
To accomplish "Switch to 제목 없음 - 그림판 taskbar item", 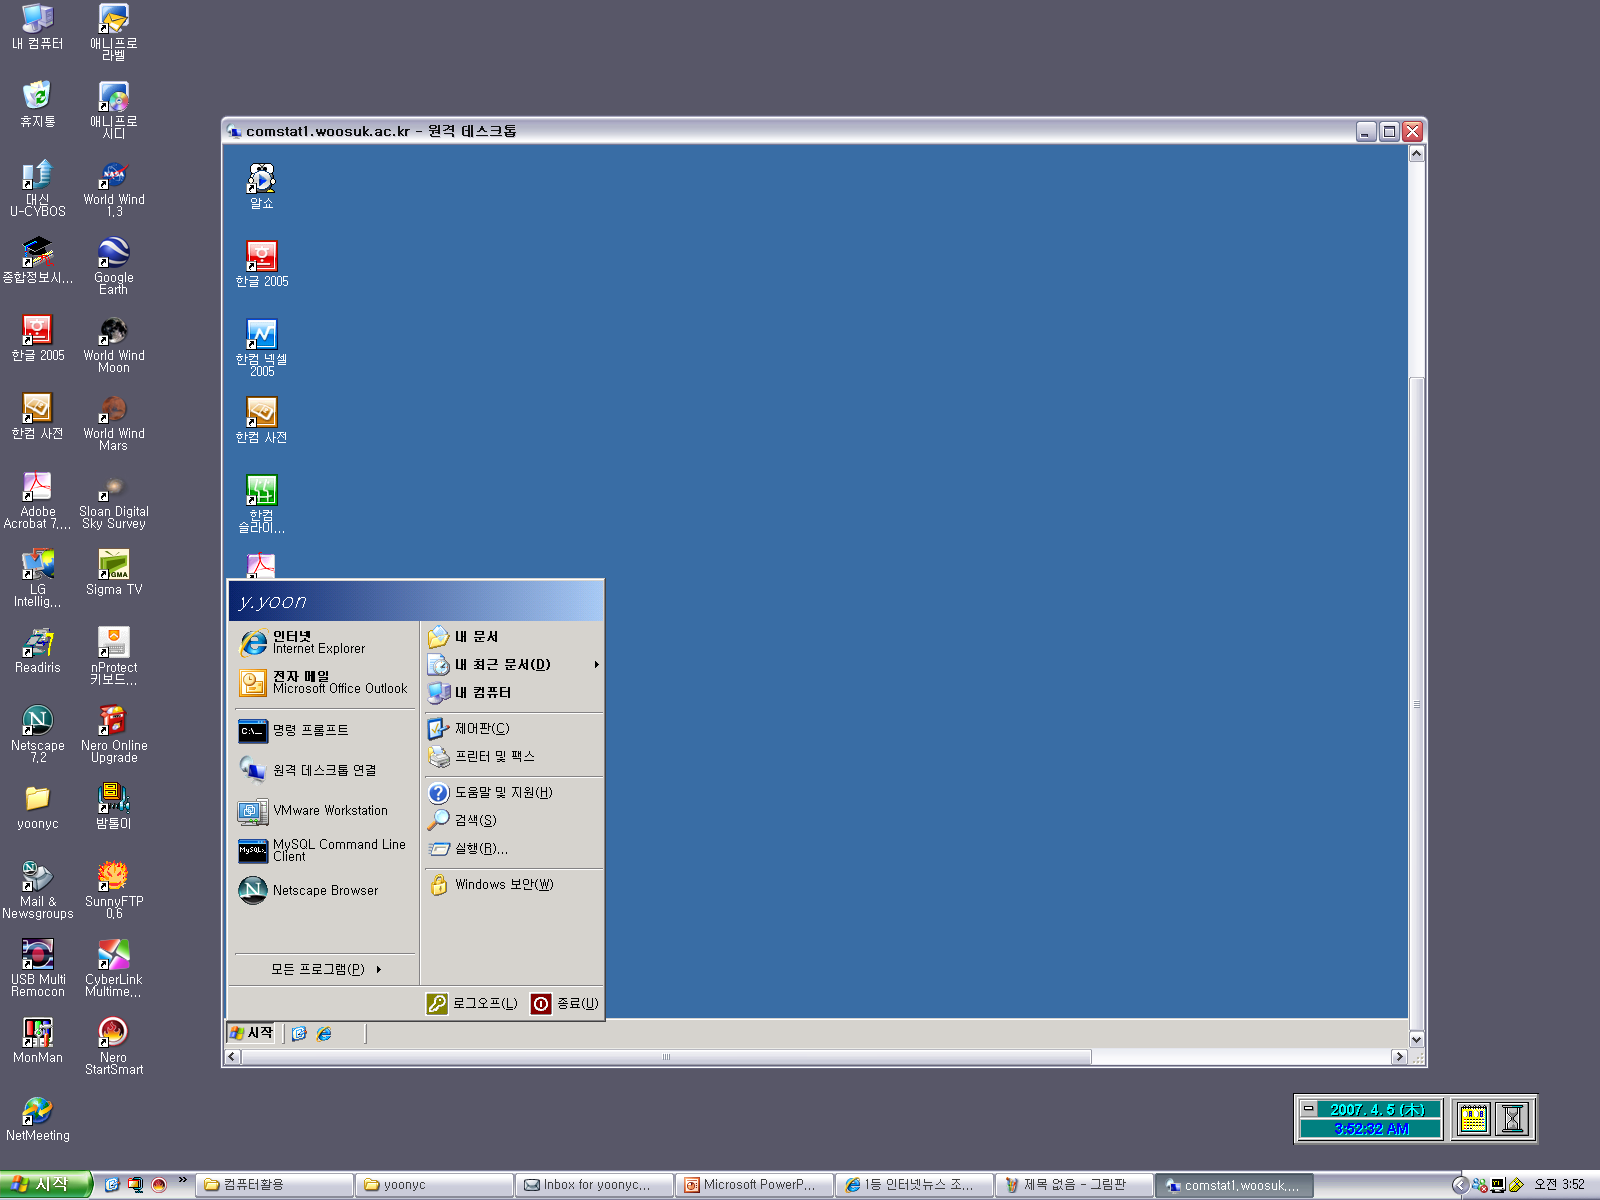I will pyautogui.click(x=1074, y=1185).
